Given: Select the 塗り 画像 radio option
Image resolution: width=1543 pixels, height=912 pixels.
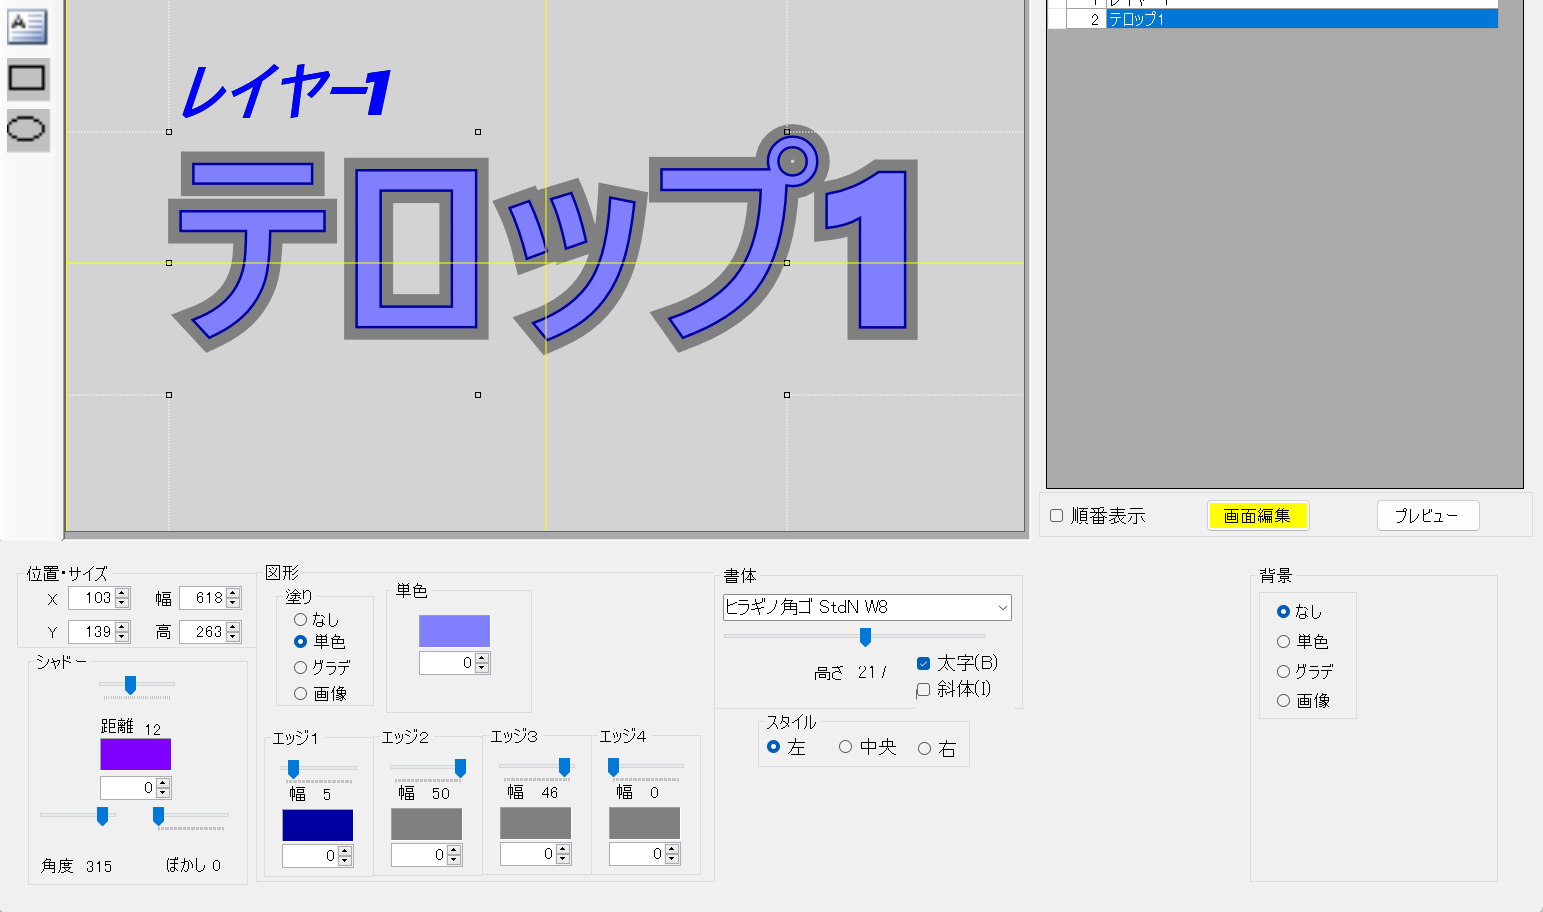Looking at the screenshot, I should click(x=300, y=693).
